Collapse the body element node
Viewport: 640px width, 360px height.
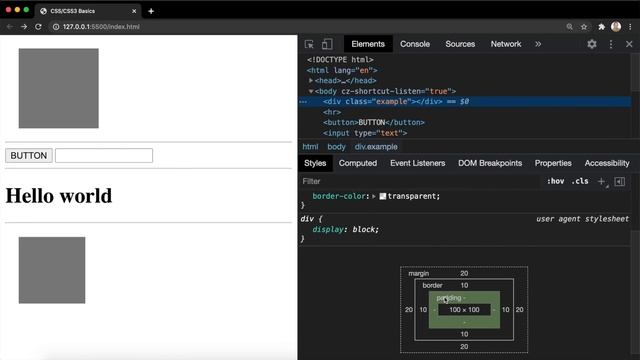pyautogui.click(x=311, y=91)
